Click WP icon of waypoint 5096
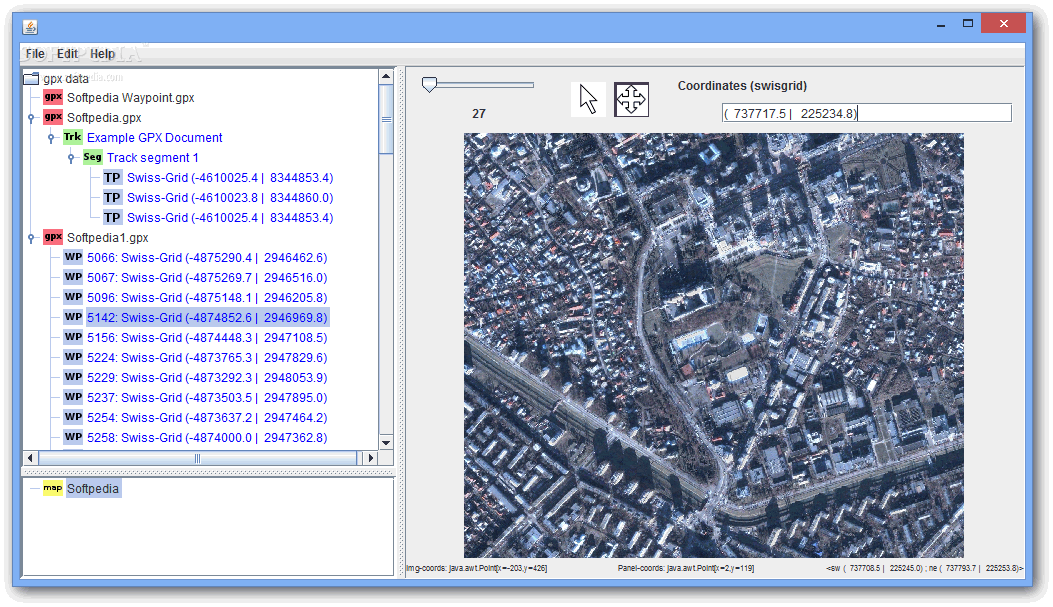The height and width of the screenshot is (607, 1053). [73, 297]
